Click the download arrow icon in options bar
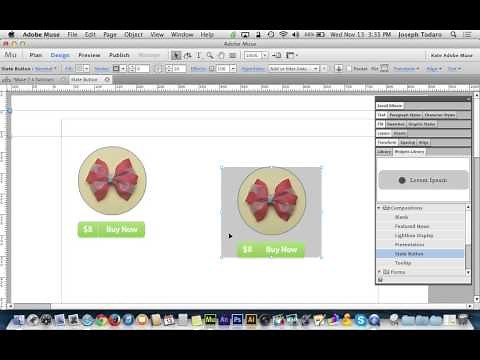This screenshot has height=360, width=480. (339, 69)
